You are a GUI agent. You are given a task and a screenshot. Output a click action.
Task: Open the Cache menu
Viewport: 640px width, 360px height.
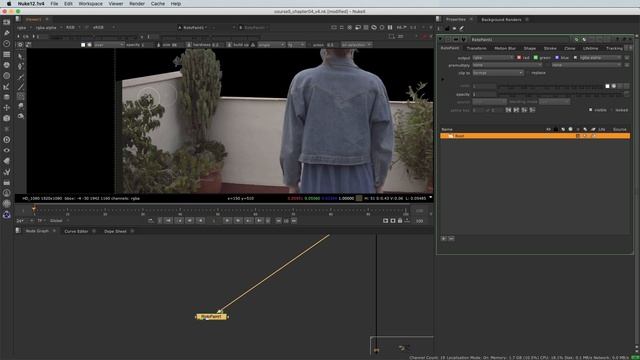point(158,4)
